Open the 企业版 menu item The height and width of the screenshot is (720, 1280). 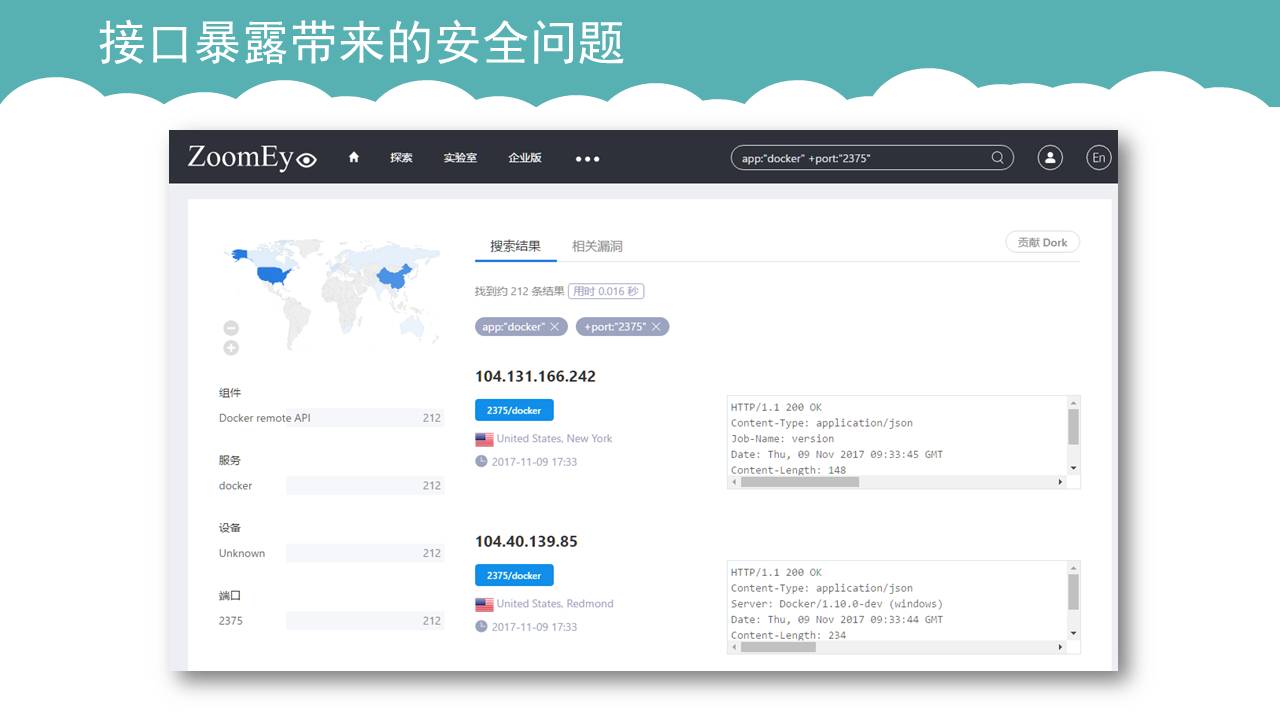[x=525, y=158]
